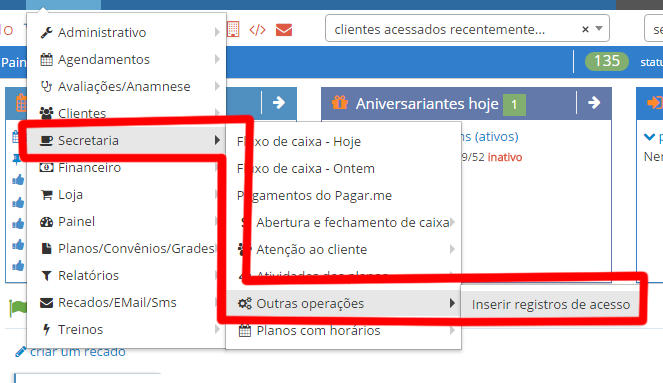This screenshot has height=383, width=663.
Task: Click the pencil icon beside criar um recado
Action: [20, 352]
